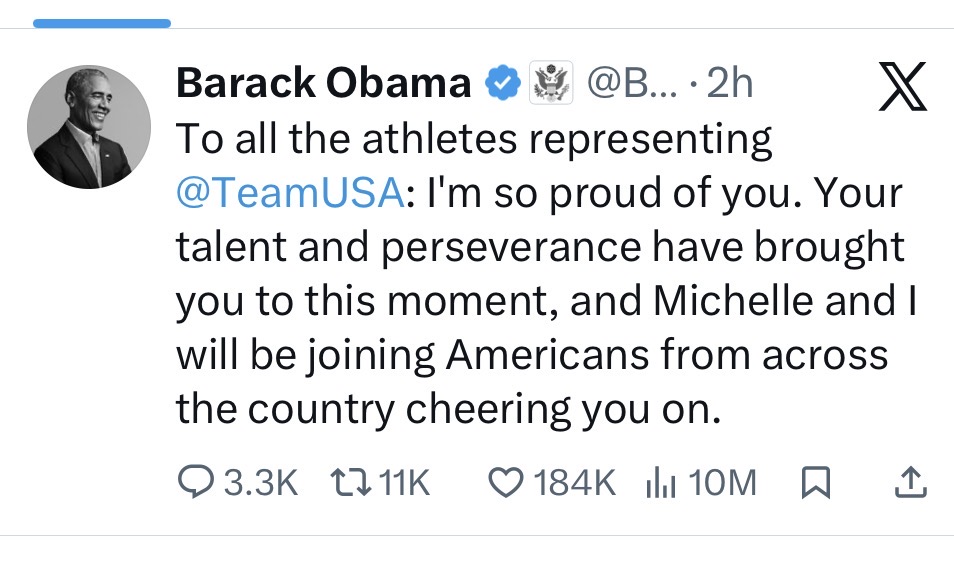Screen dimensions: 954x565
Task: Click the 3.3K reply count
Action: tap(257, 484)
